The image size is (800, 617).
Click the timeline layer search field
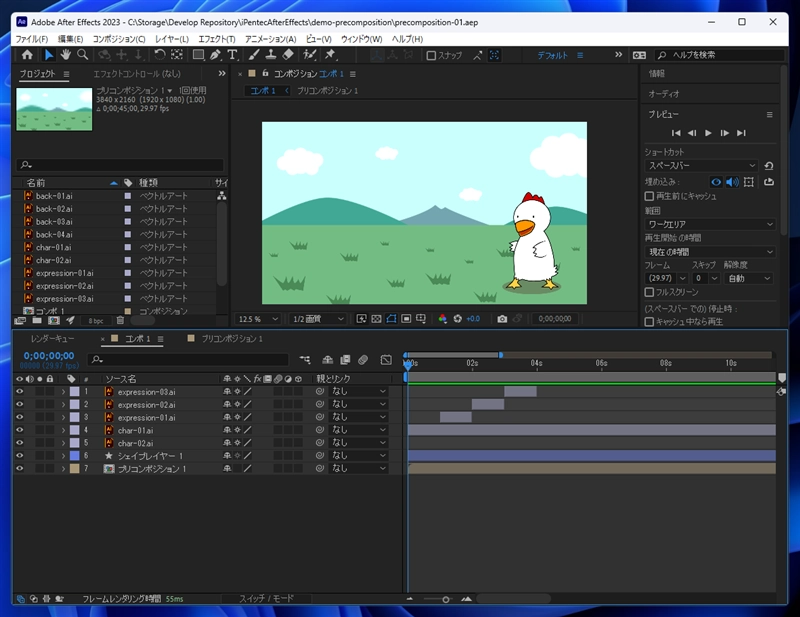tap(188, 360)
